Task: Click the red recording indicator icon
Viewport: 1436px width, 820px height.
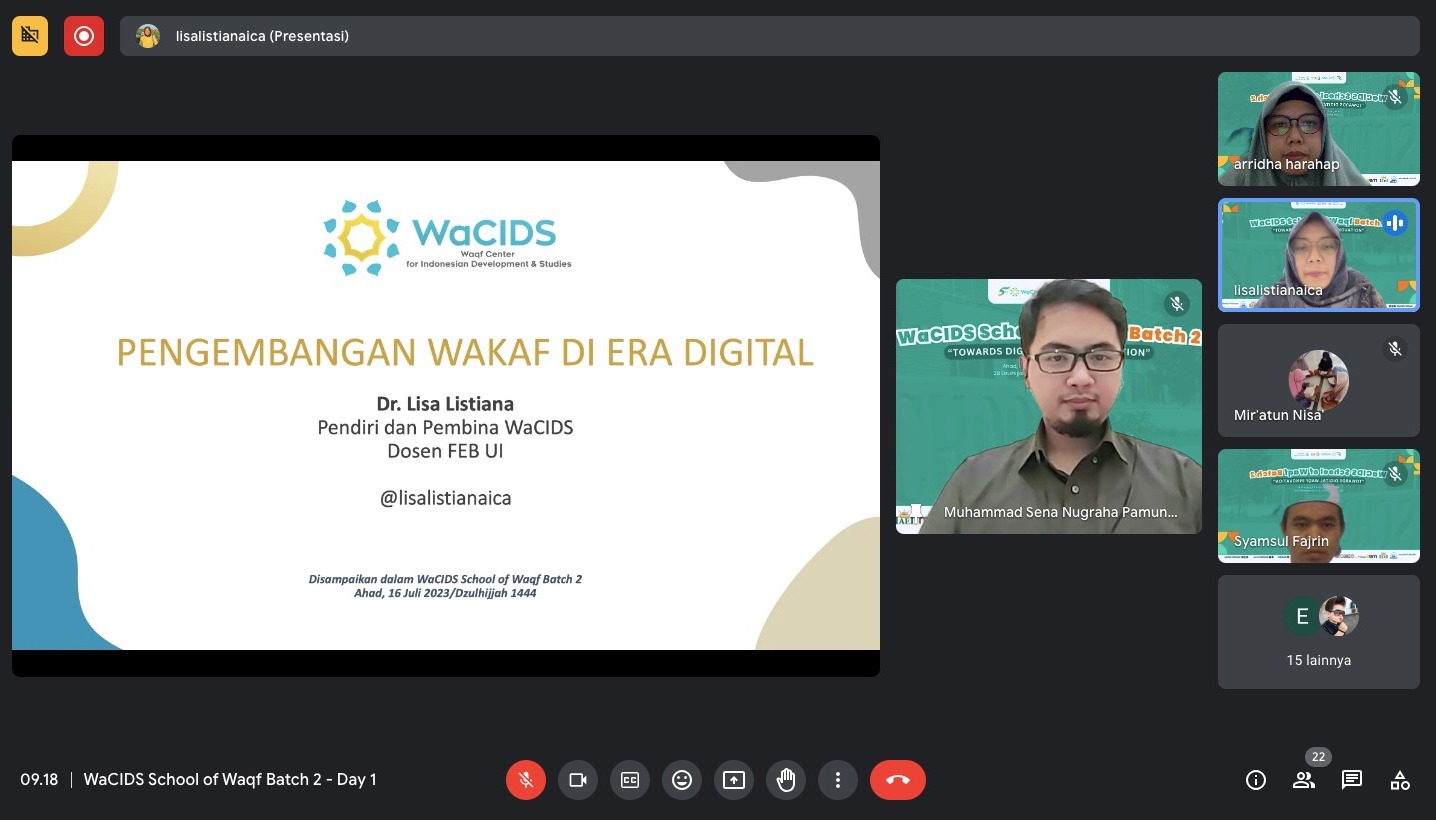Action: point(84,36)
